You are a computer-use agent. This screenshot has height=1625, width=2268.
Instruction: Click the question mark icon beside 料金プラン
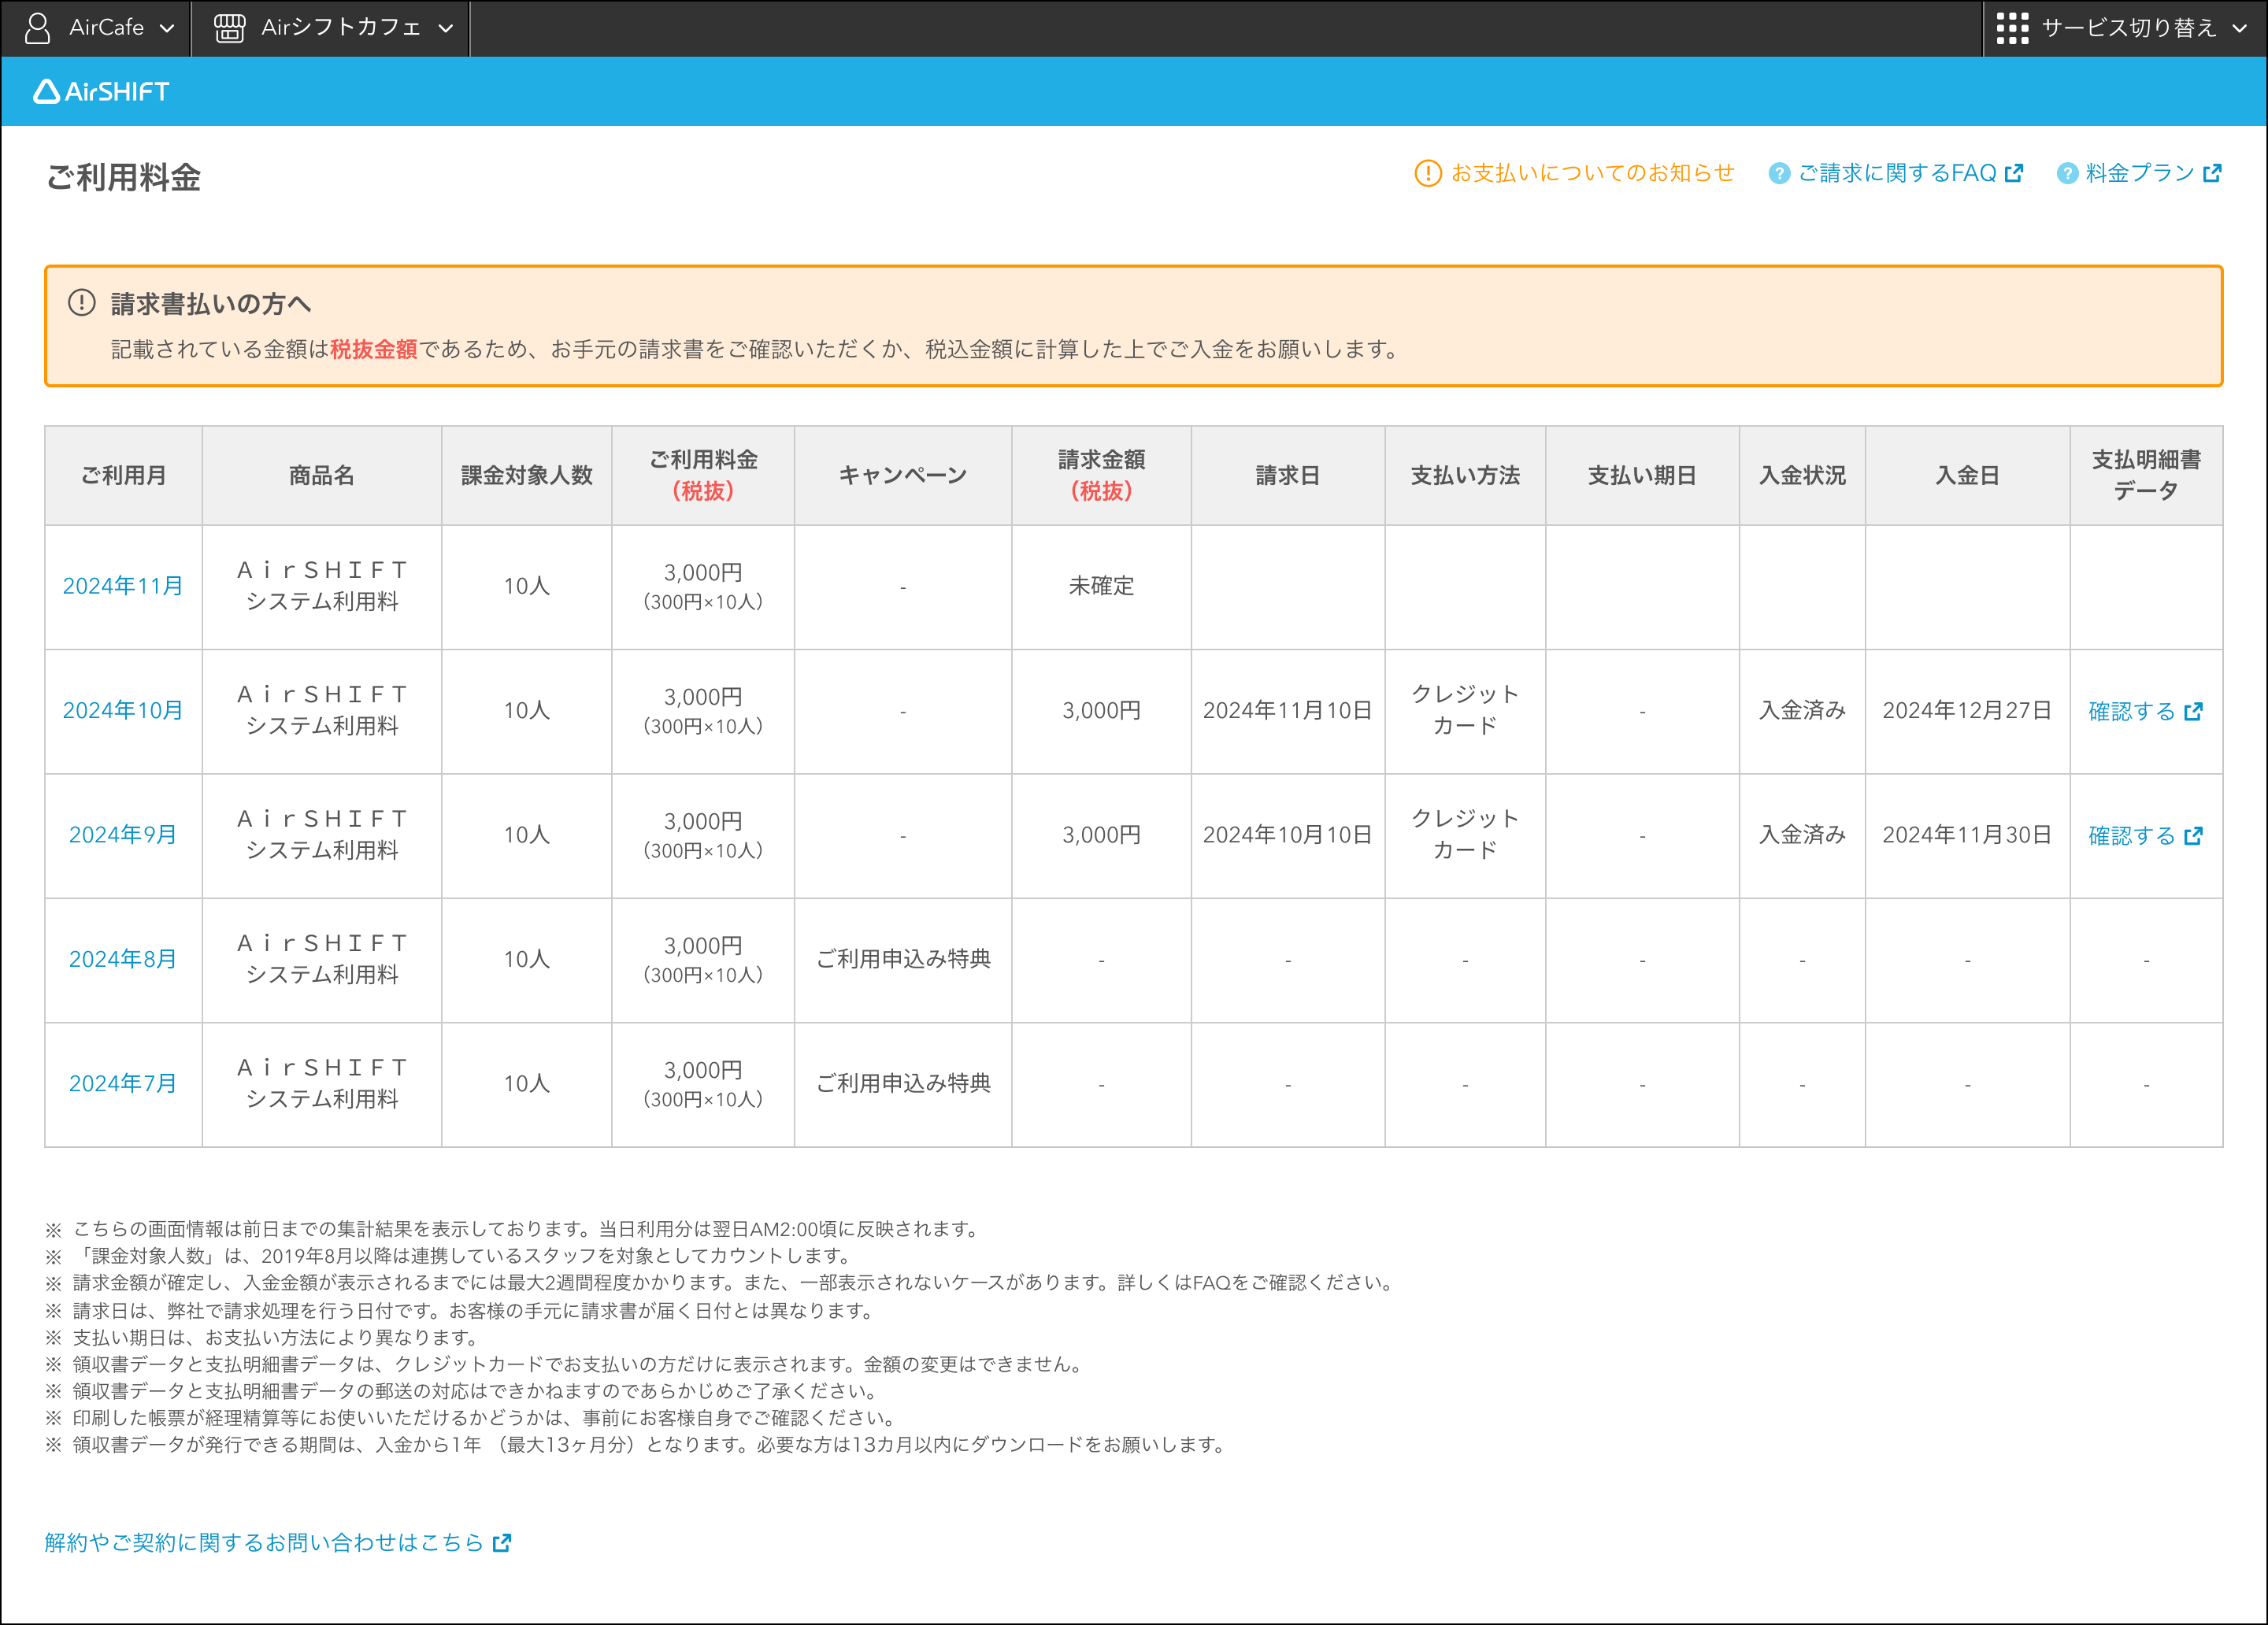(2067, 173)
